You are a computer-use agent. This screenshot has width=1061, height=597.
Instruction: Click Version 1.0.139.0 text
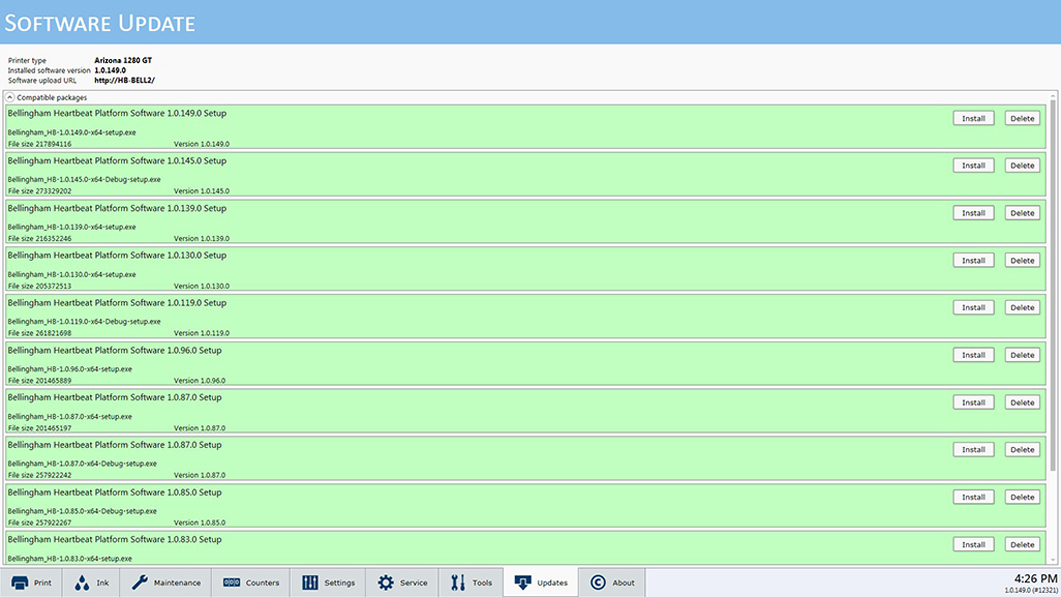(202, 239)
